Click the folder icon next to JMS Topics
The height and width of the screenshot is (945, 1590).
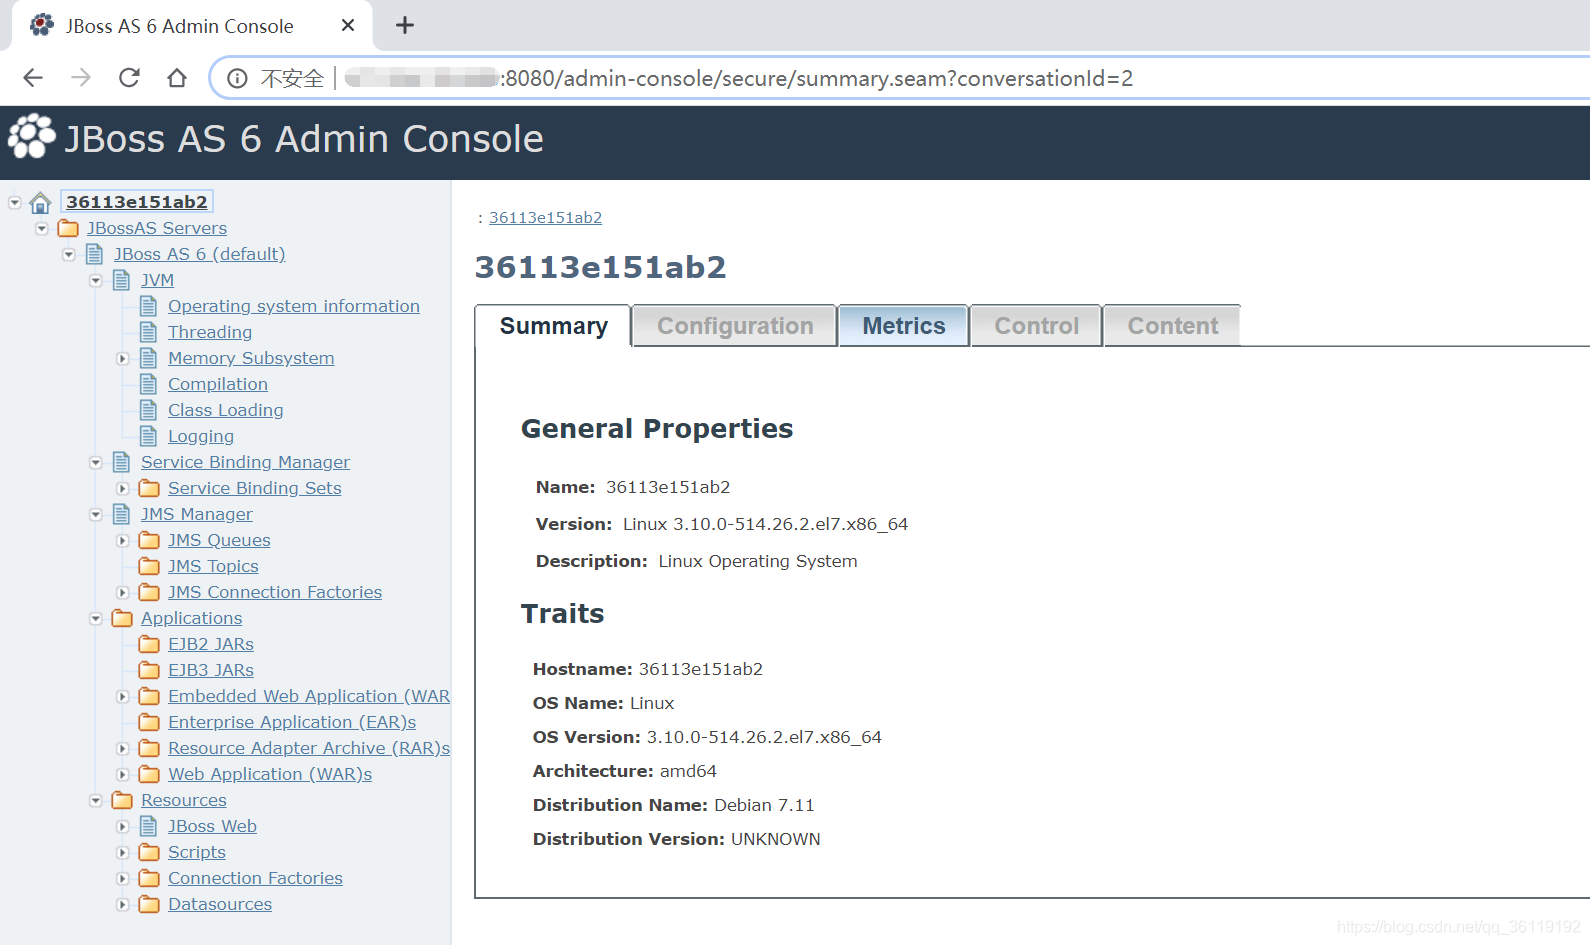149,566
